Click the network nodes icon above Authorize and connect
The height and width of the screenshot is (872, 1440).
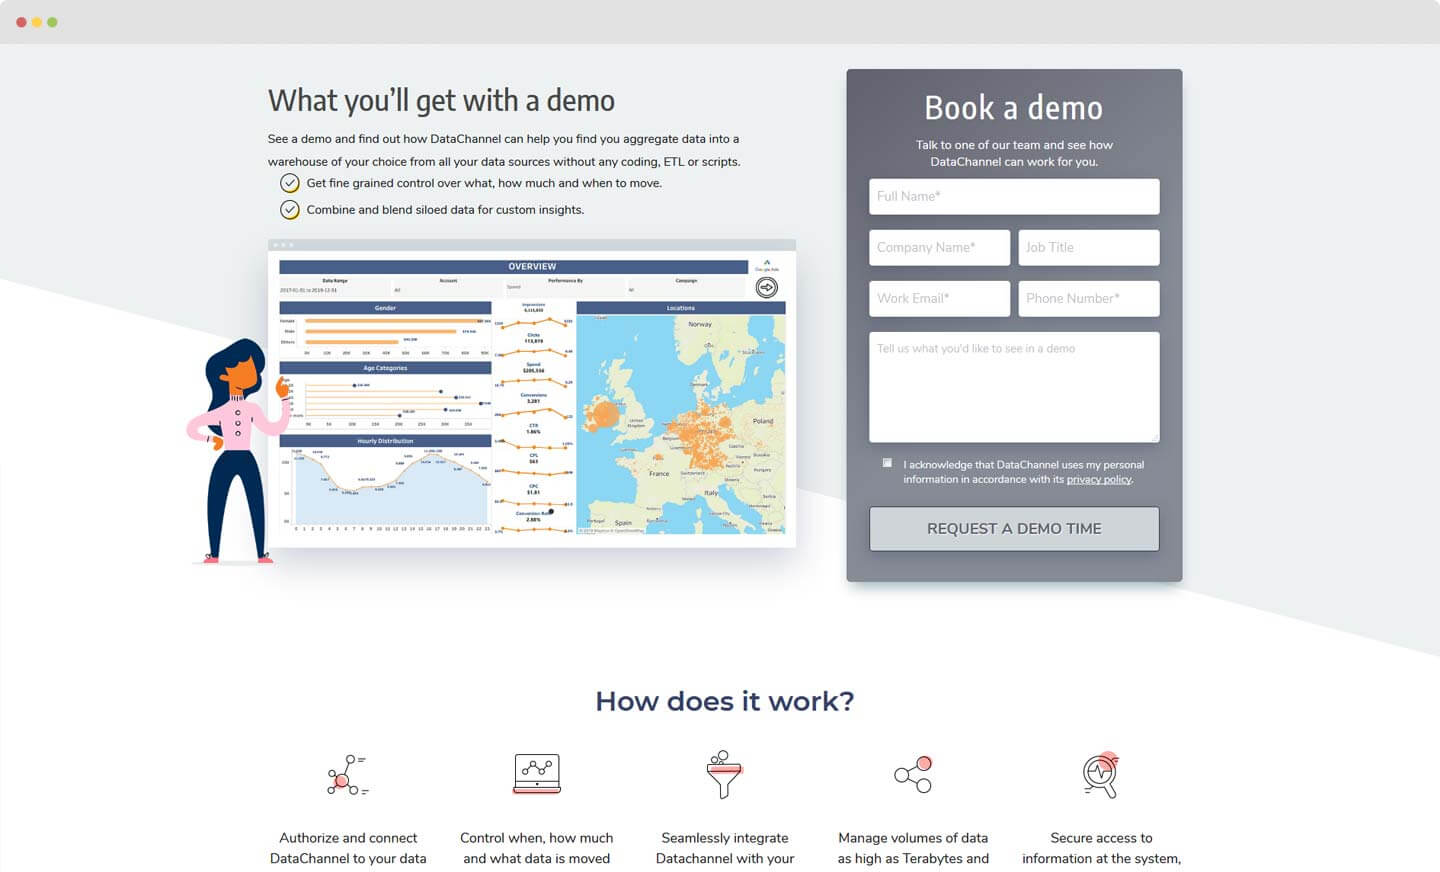(347, 775)
